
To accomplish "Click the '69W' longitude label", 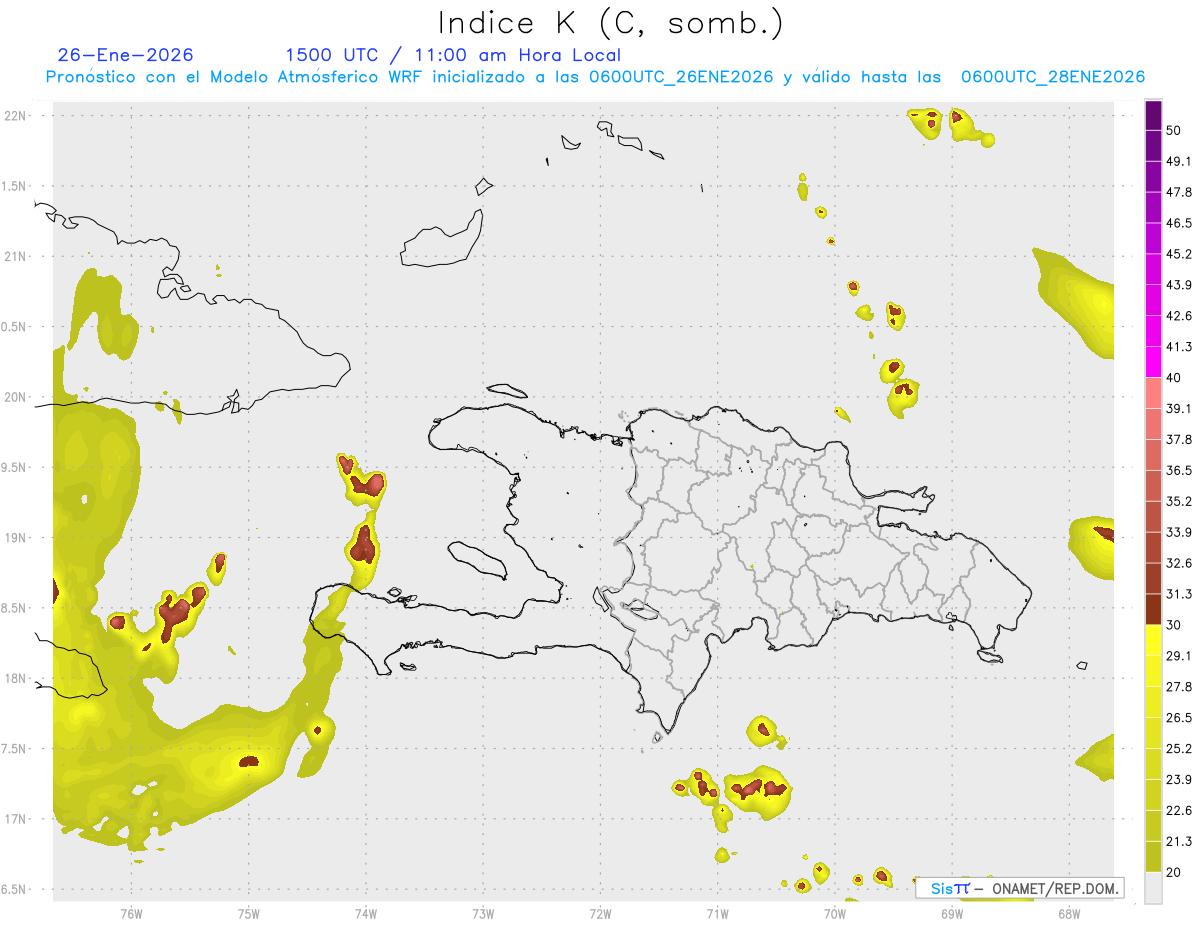I will [951, 913].
